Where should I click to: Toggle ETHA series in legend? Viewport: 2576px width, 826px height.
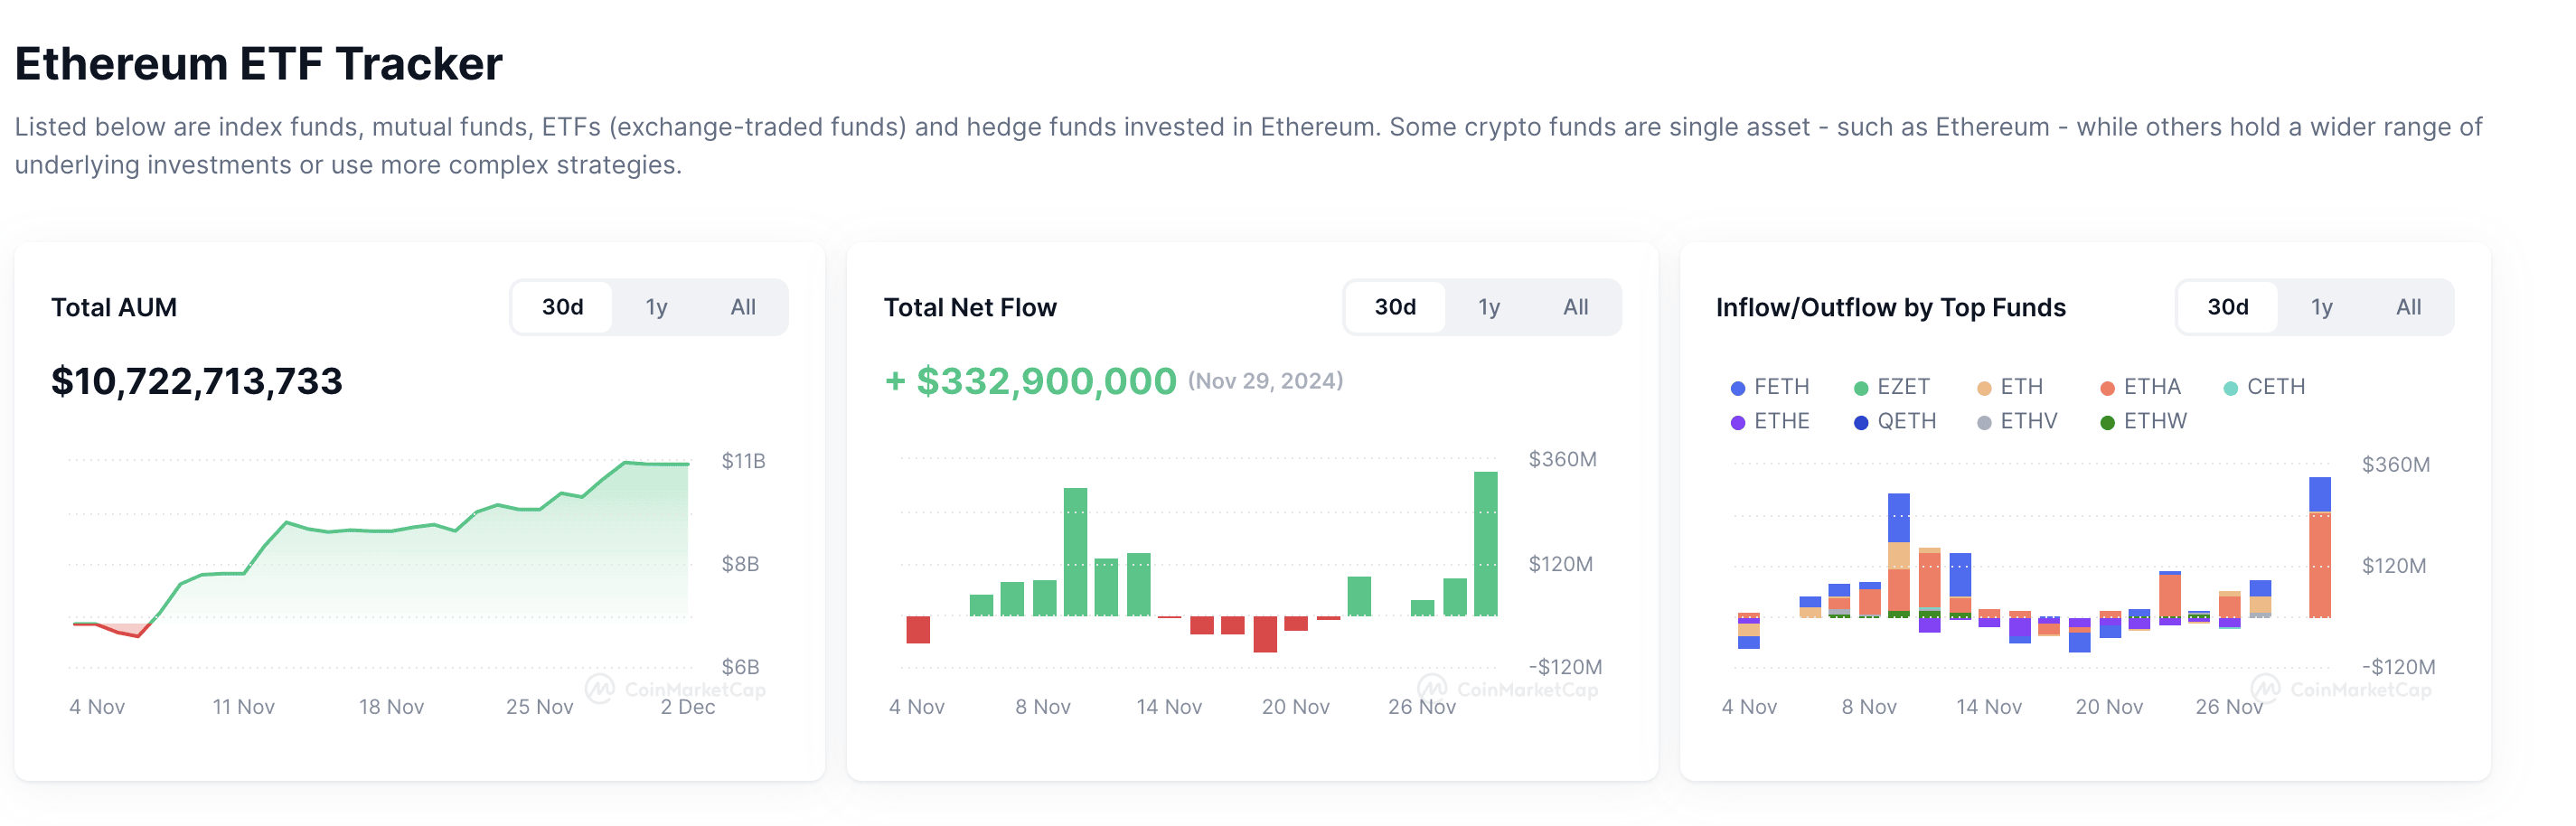tap(2140, 387)
